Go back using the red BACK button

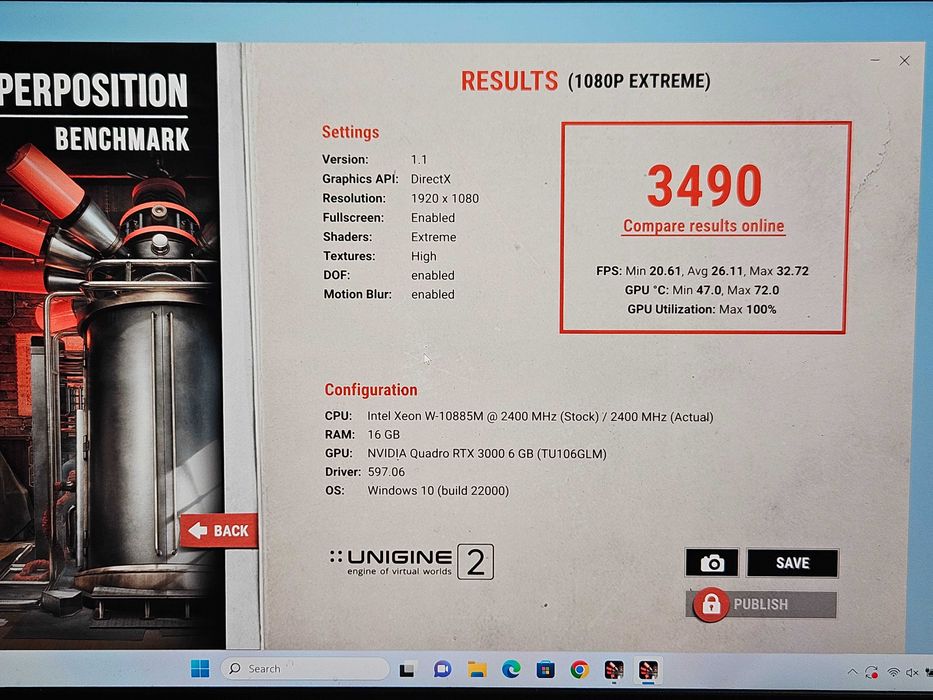click(219, 530)
